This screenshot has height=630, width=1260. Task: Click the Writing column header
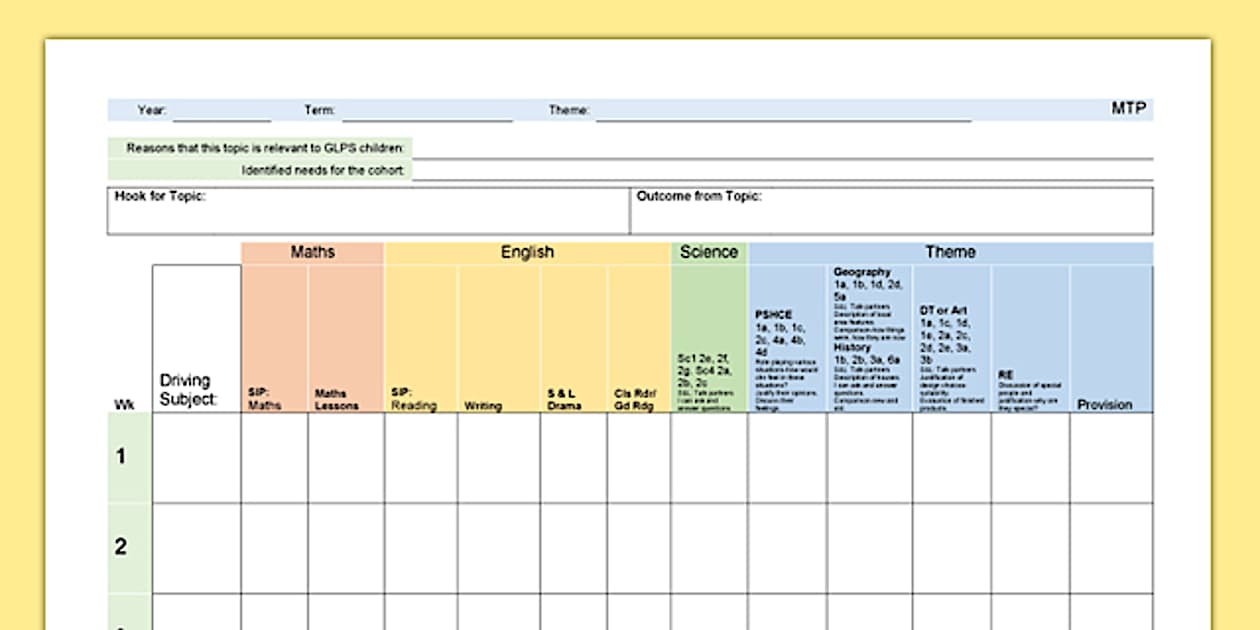tap(498, 340)
